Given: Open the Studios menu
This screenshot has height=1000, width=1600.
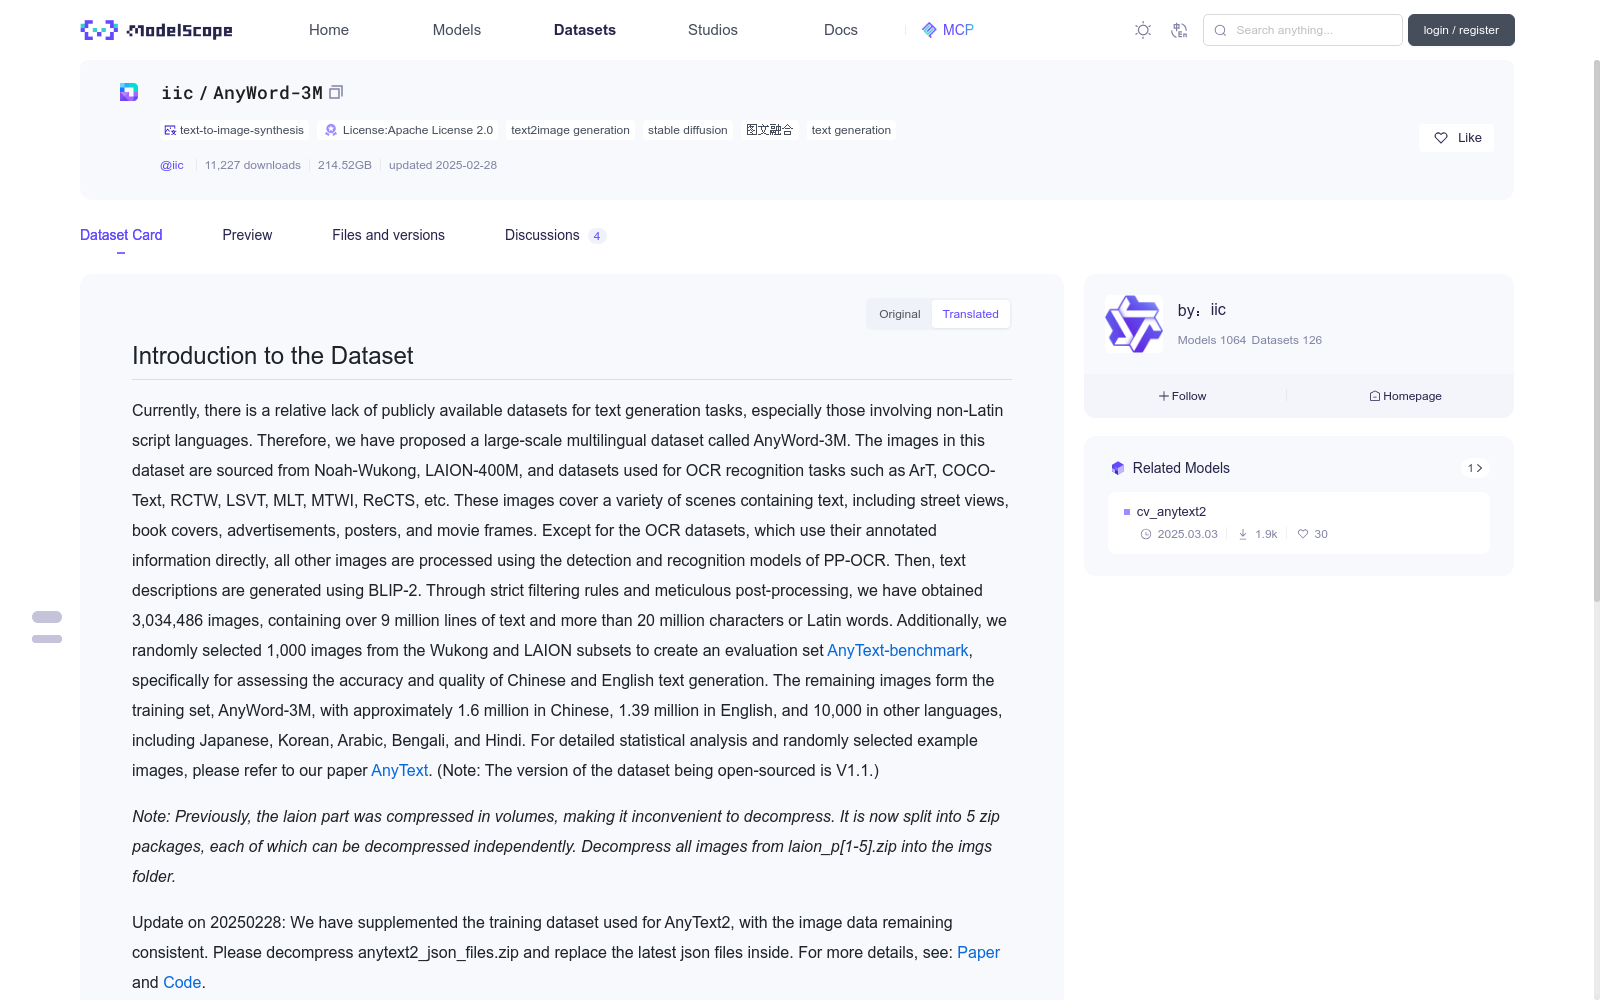Looking at the screenshot, I should tap(713, 30).
